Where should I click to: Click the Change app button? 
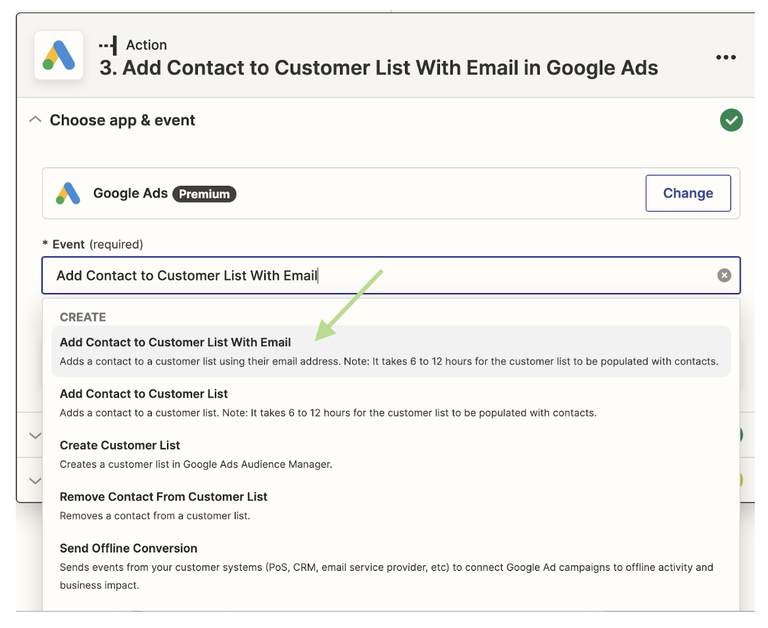pyautogui.click(x=688, y=193)
